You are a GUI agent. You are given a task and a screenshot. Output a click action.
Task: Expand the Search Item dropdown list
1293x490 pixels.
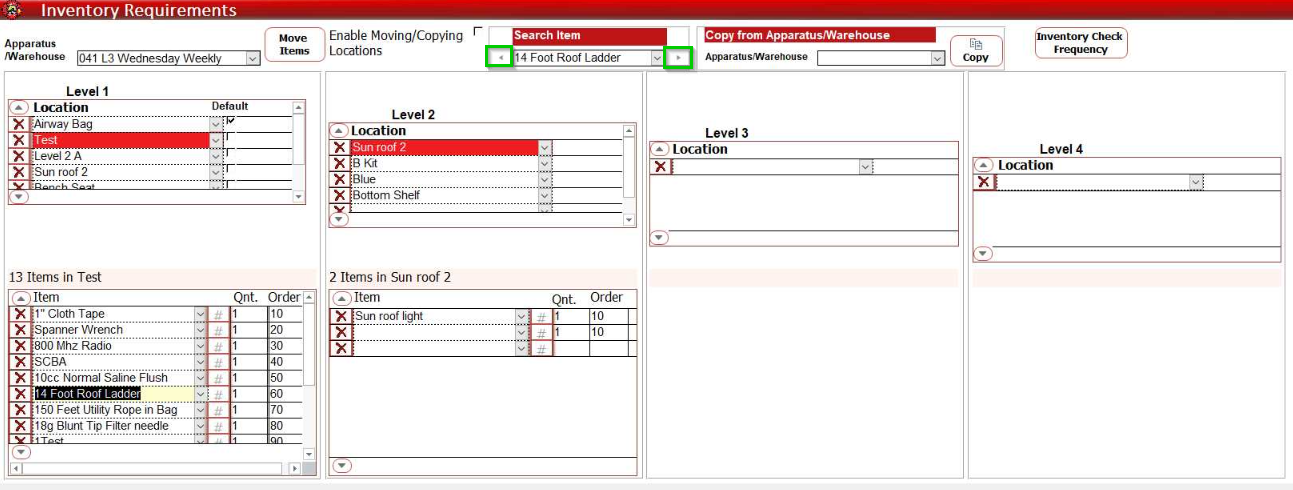(657, 58)
